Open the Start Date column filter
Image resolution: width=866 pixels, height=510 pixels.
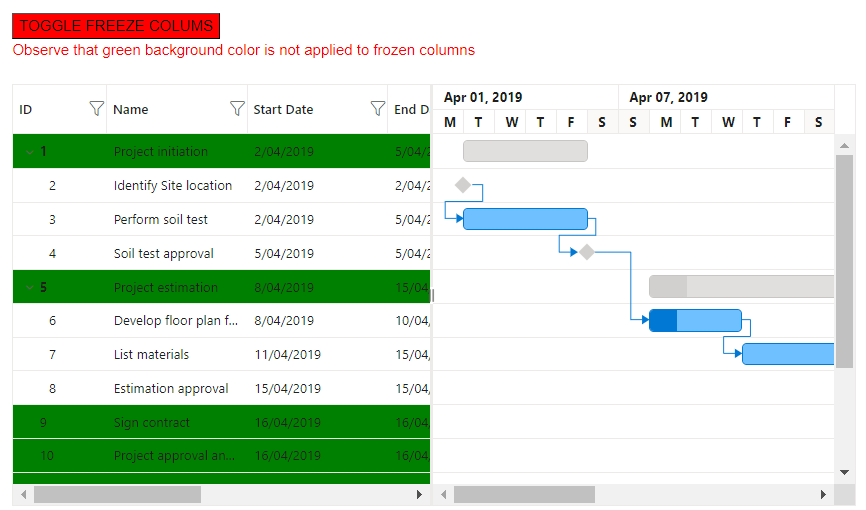377,109
